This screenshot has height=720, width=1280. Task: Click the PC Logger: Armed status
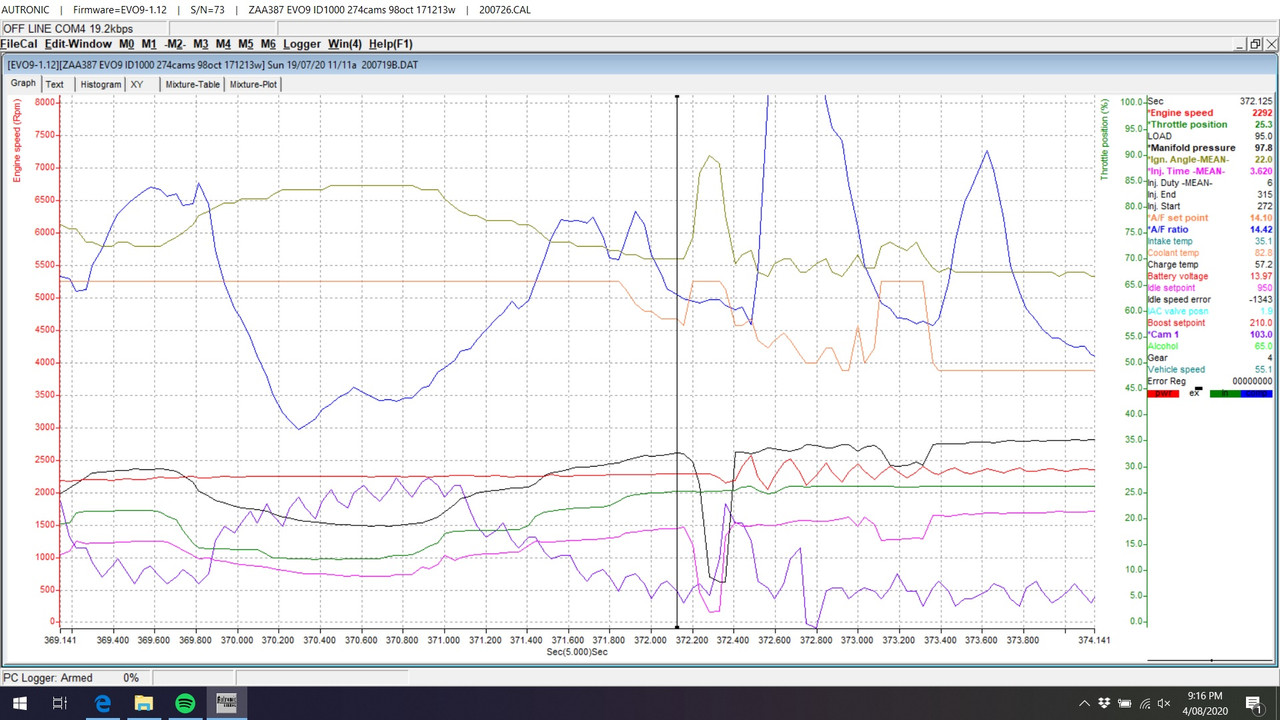tap(48, 678)
